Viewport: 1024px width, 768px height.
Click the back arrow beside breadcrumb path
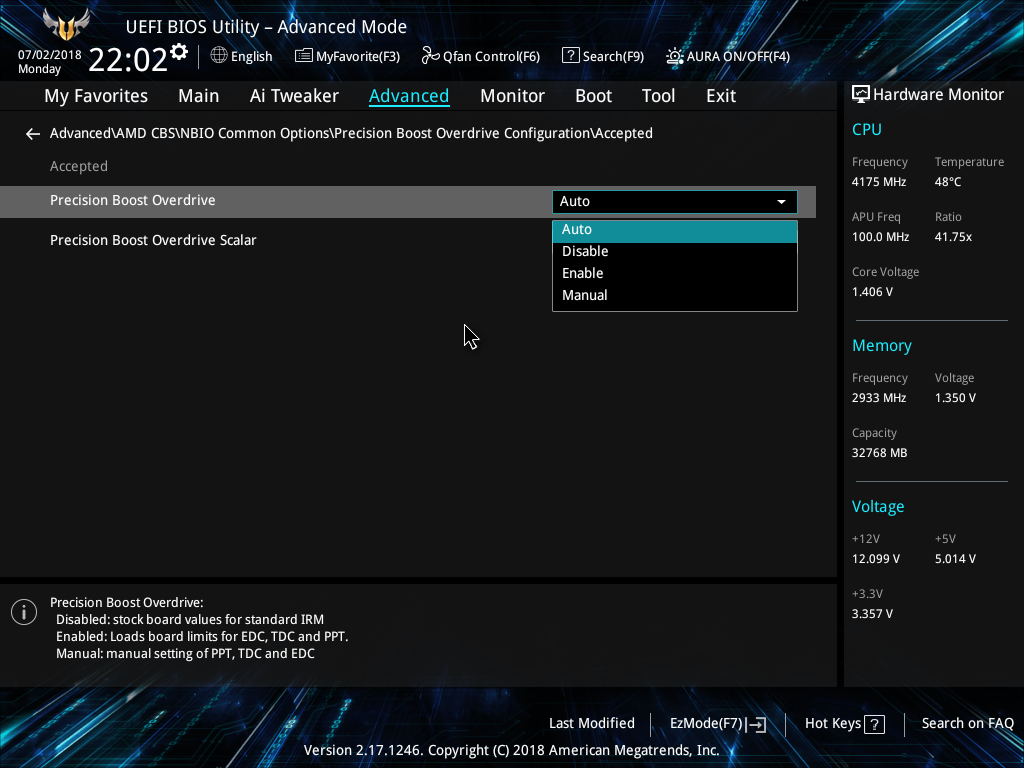point(33,134)
